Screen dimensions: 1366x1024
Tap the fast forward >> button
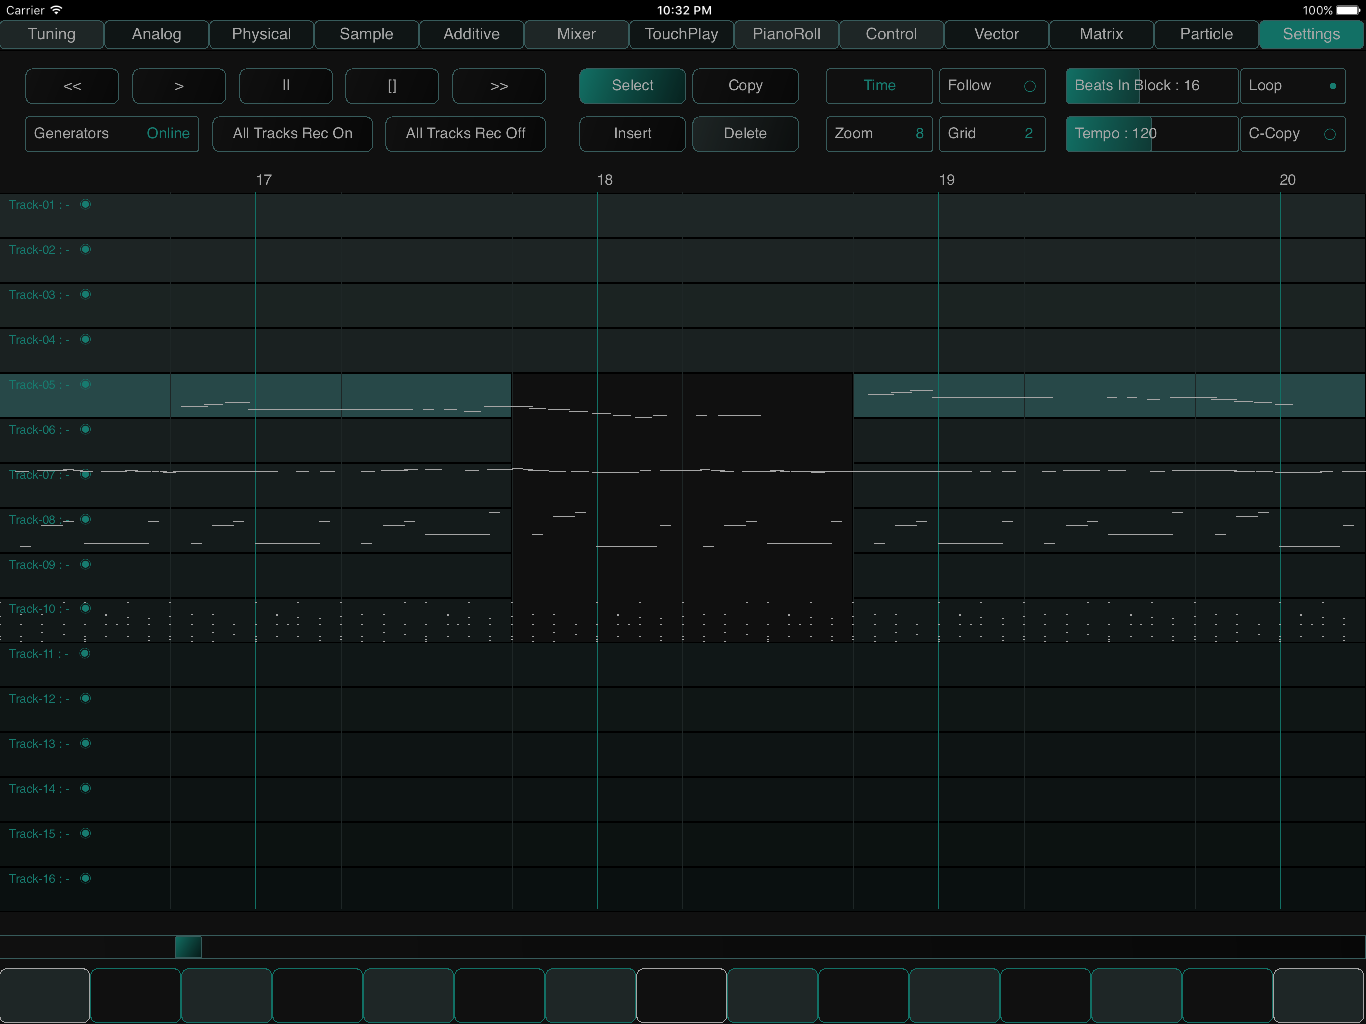(499, 86)
